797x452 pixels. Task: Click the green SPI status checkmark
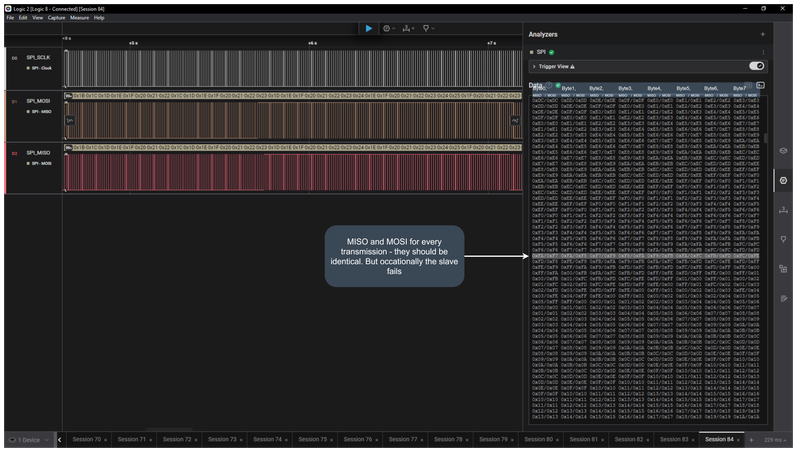551,52
